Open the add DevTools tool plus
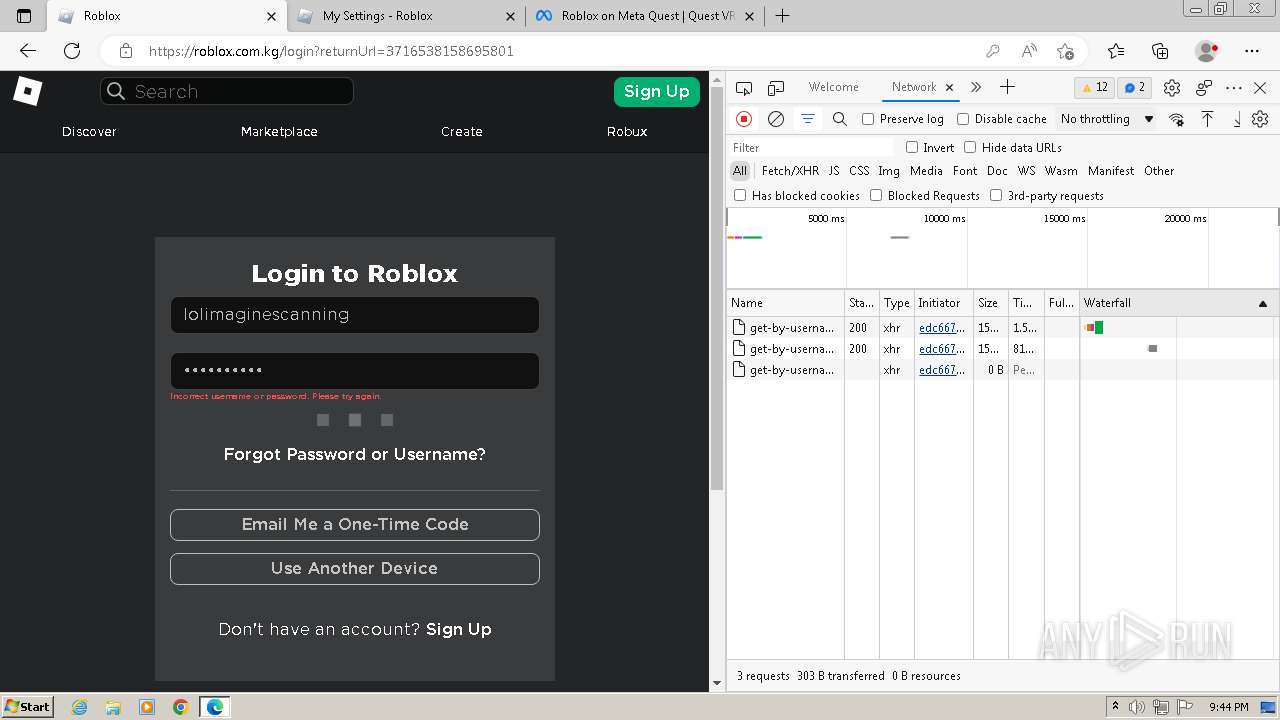 pyautogui.click(x=1007, y=87)
